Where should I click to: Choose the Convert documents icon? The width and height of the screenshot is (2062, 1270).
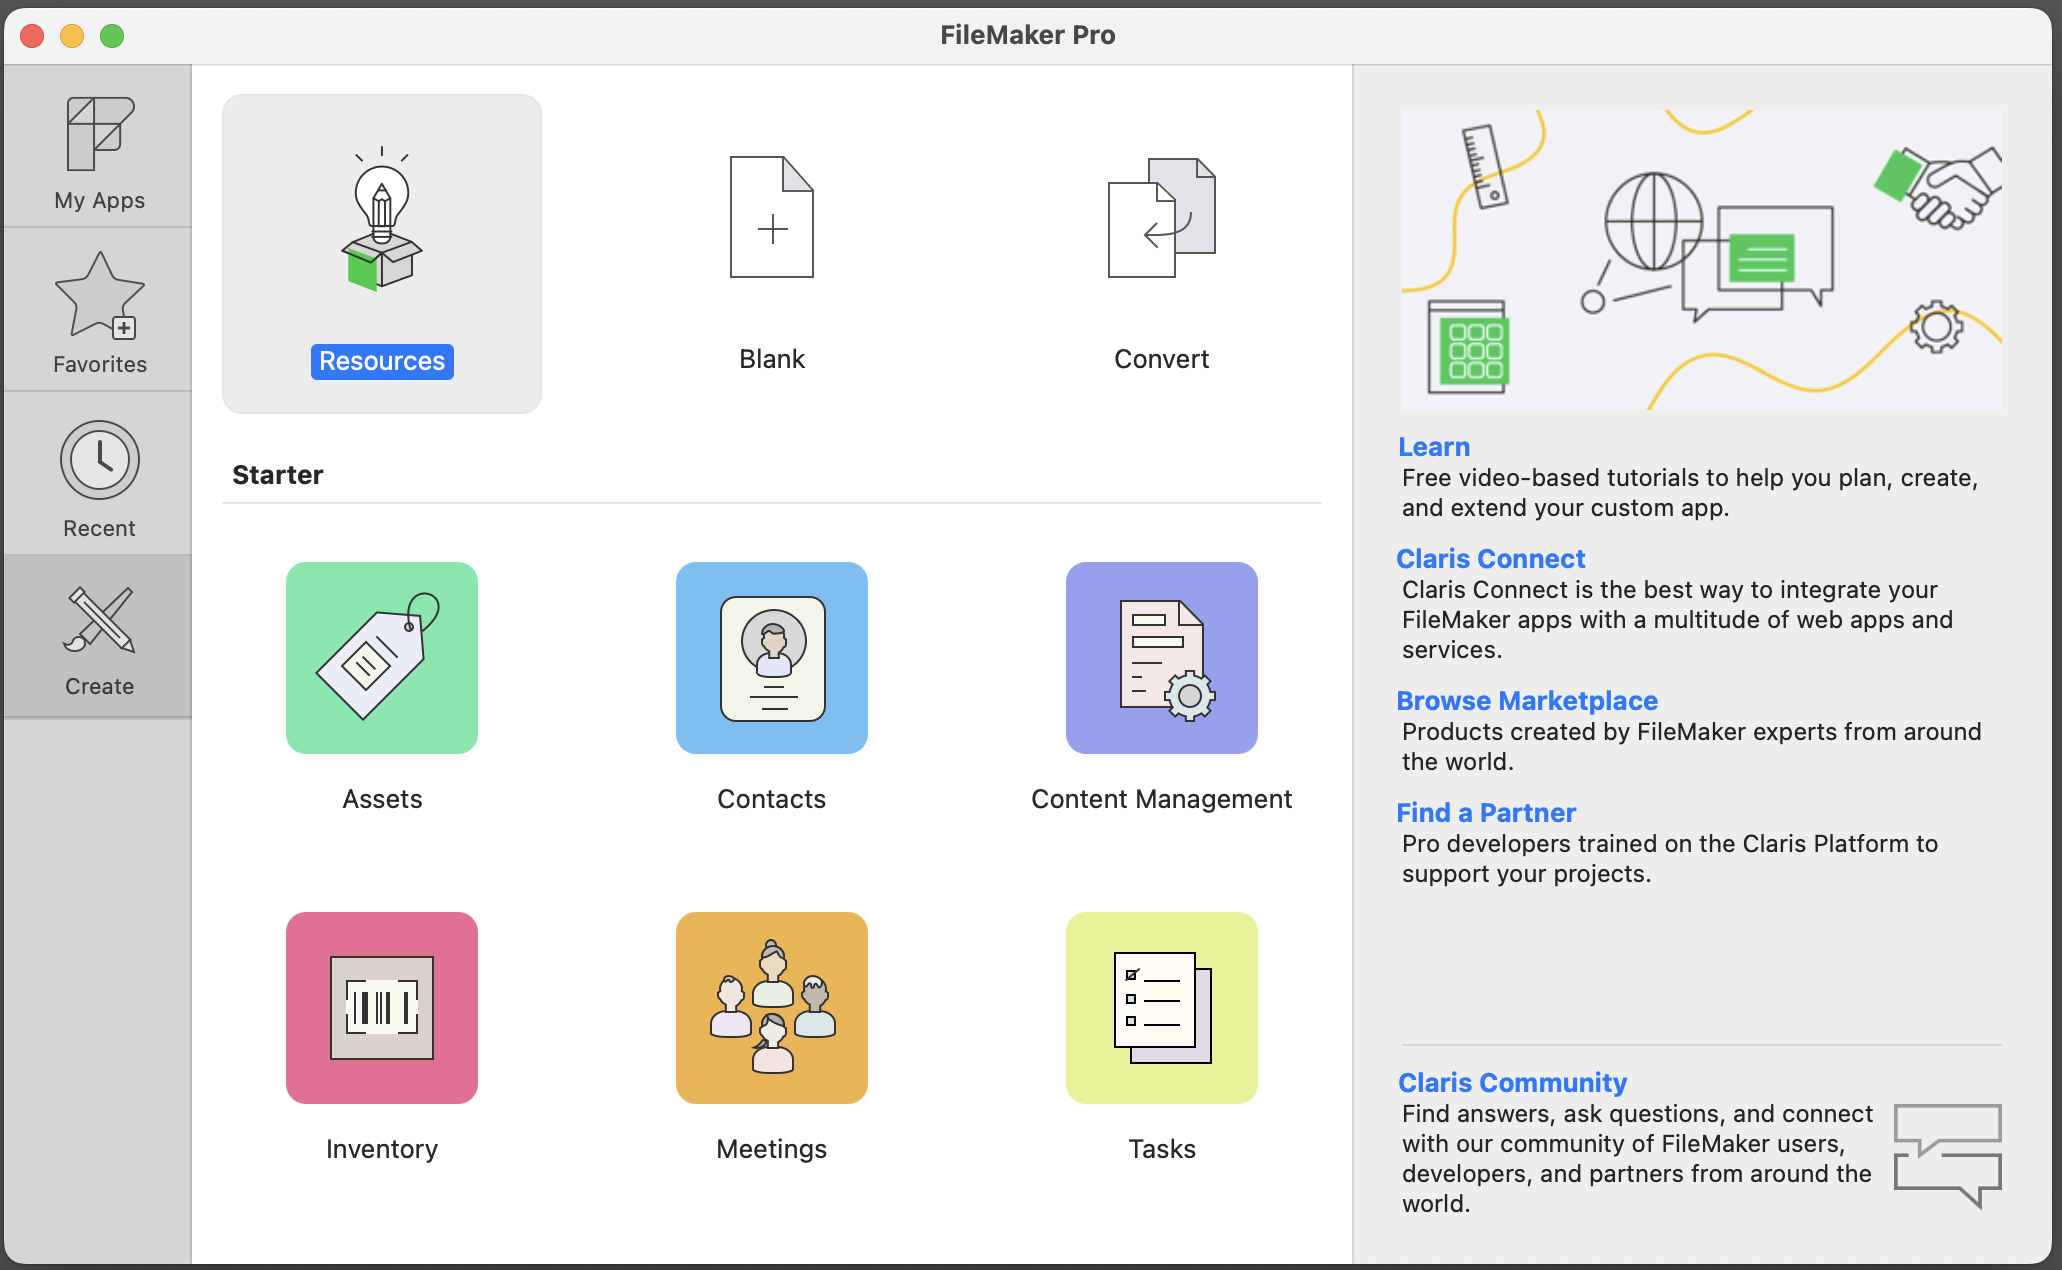tap(1162, 217)
